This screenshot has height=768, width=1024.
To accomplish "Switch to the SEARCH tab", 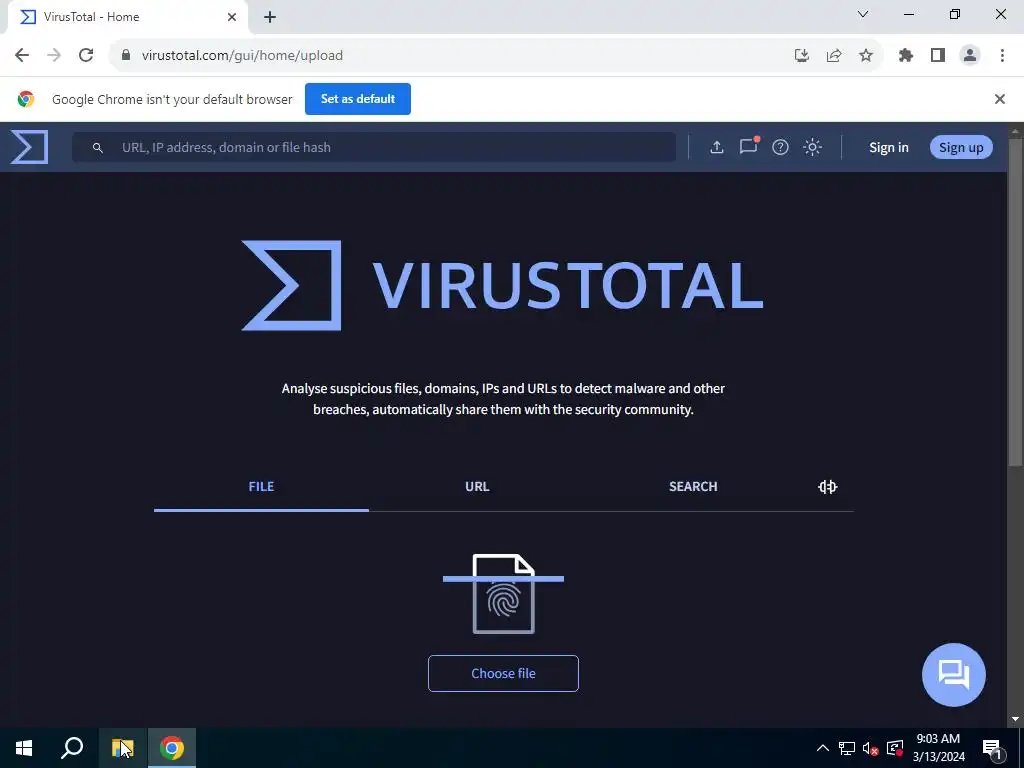I will click(x=693, y=487).
